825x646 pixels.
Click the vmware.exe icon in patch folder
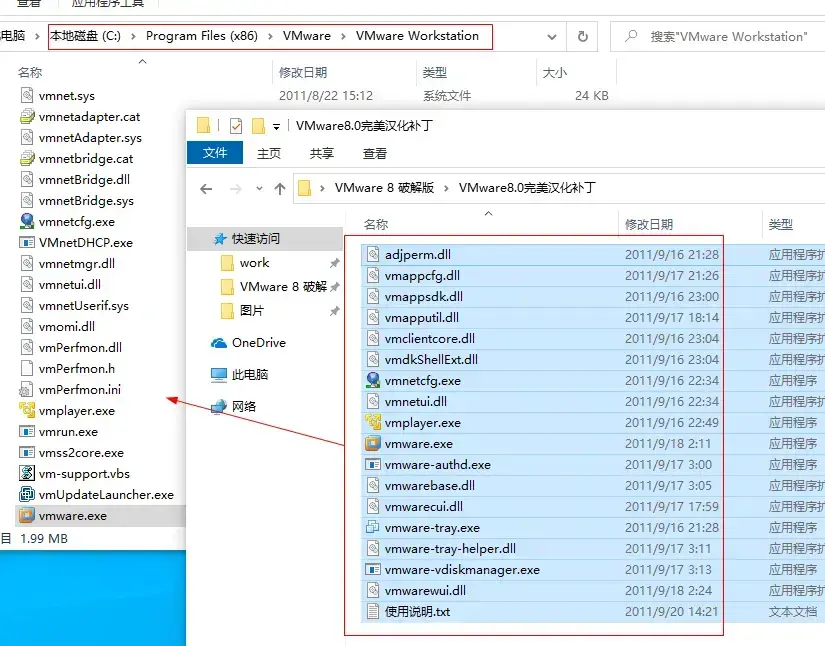[x=373, y=443]
